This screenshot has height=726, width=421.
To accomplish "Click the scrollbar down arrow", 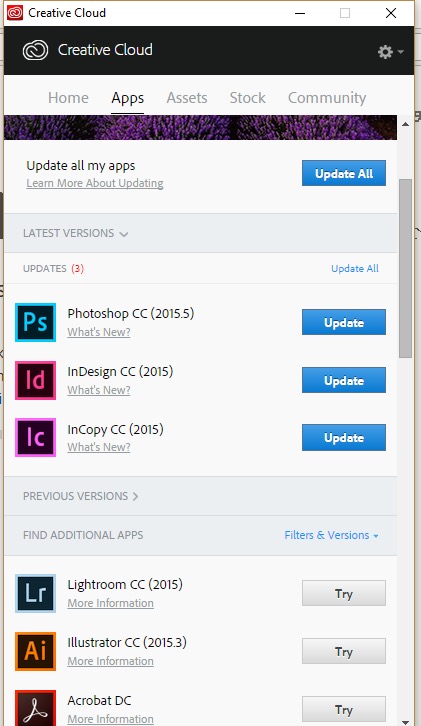I will coord(405,721).
